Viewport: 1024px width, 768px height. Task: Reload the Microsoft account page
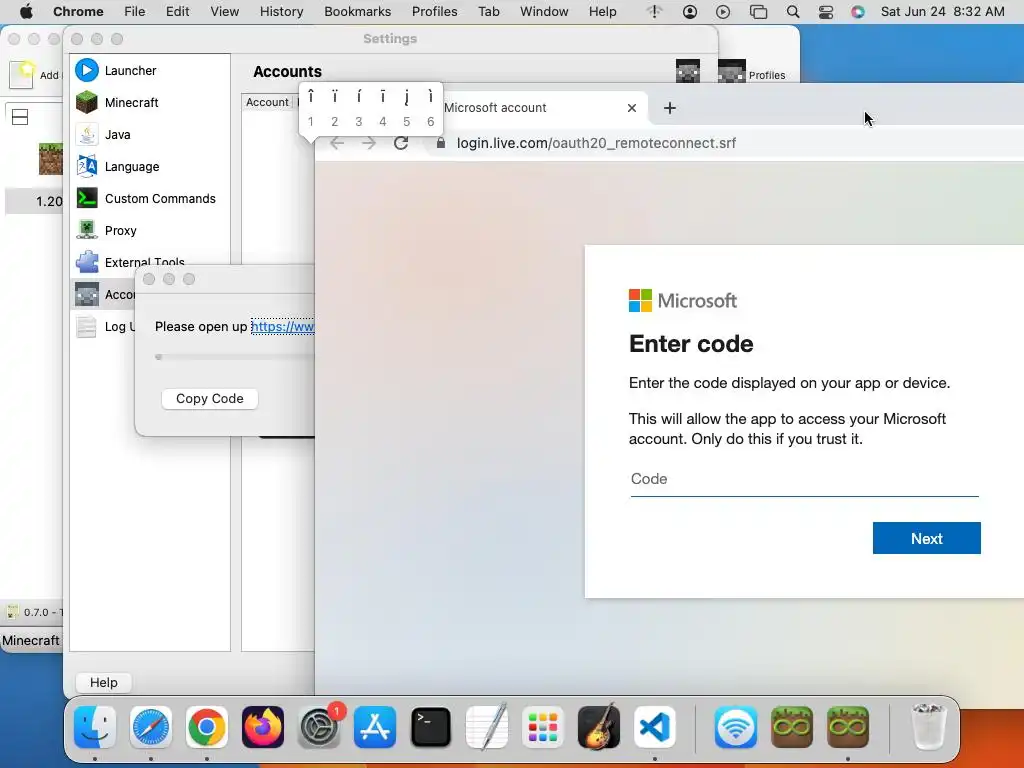click(x=401, y=143)
